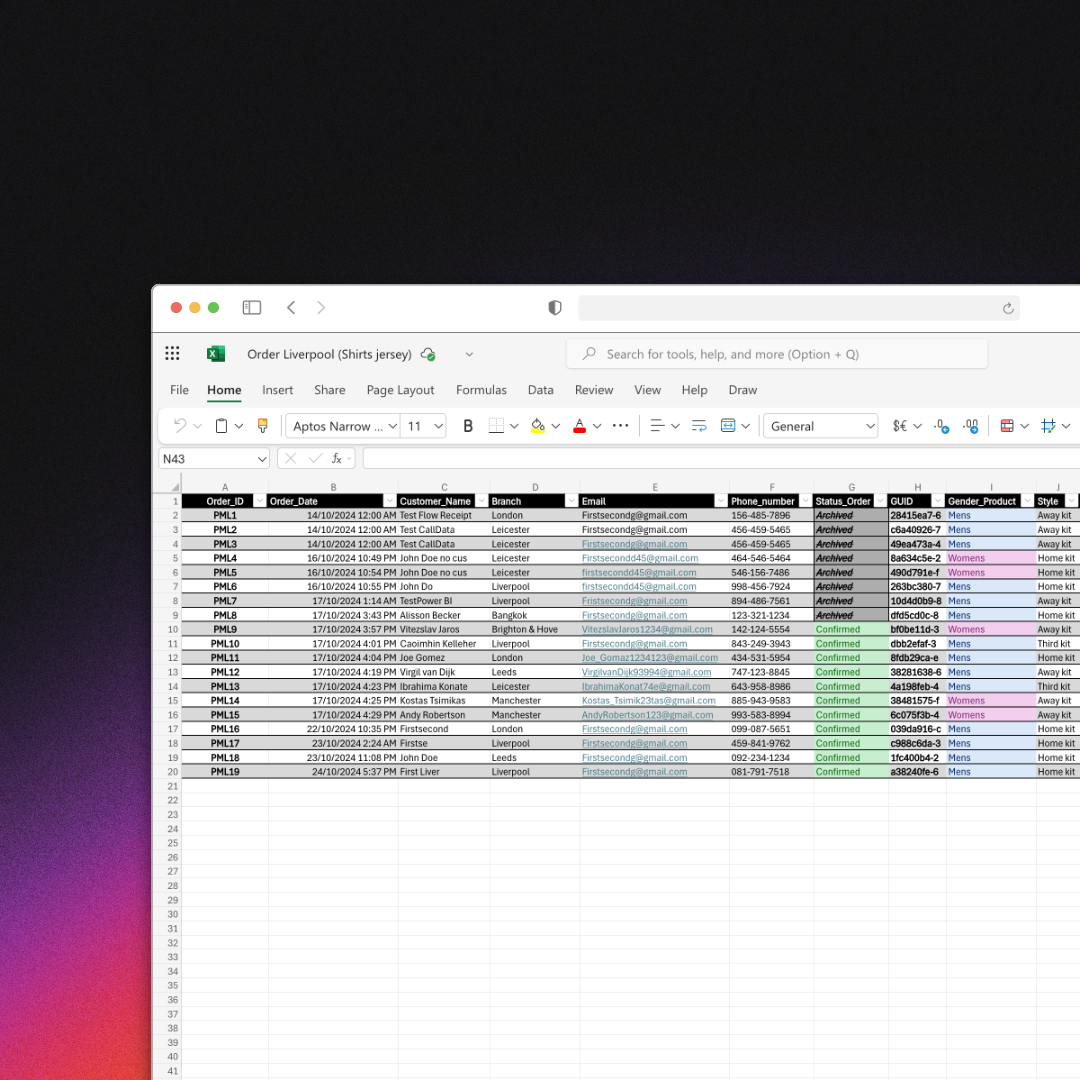
Task: Toggle Bold formatting
Action: pos(468,426)
